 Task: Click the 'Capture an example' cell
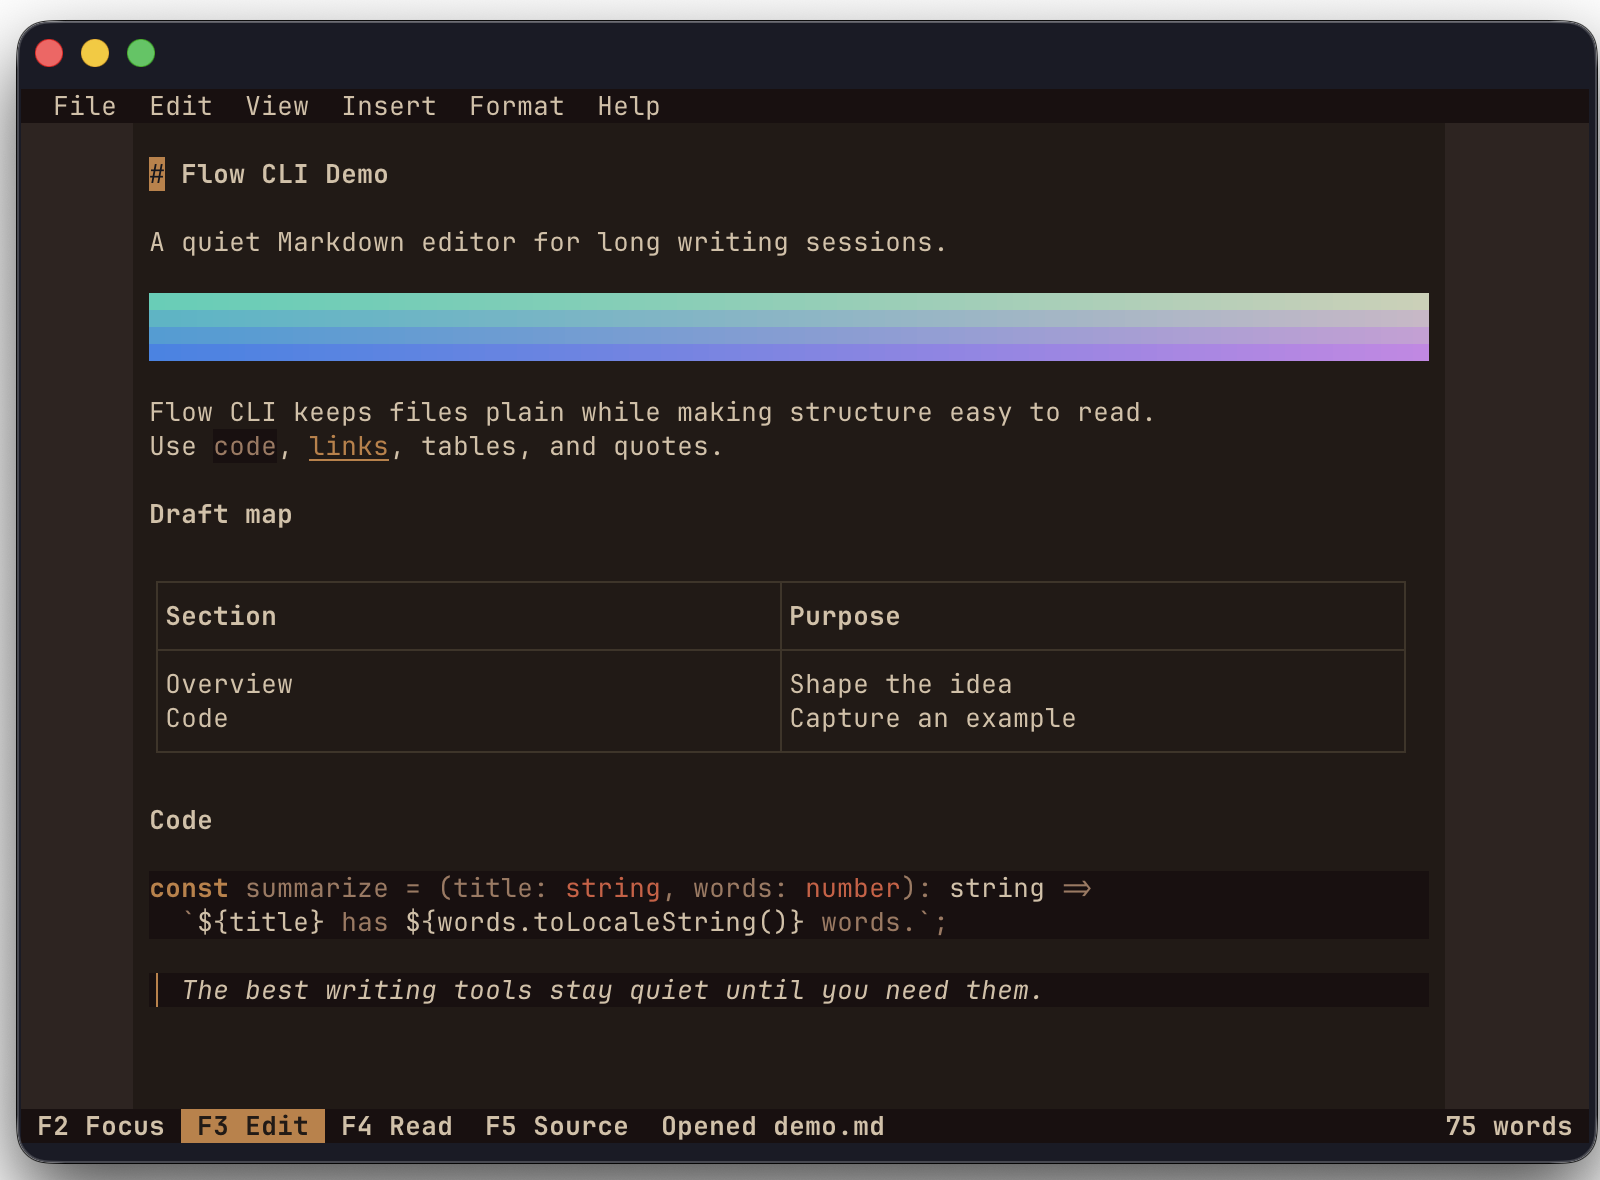point(933,718)
